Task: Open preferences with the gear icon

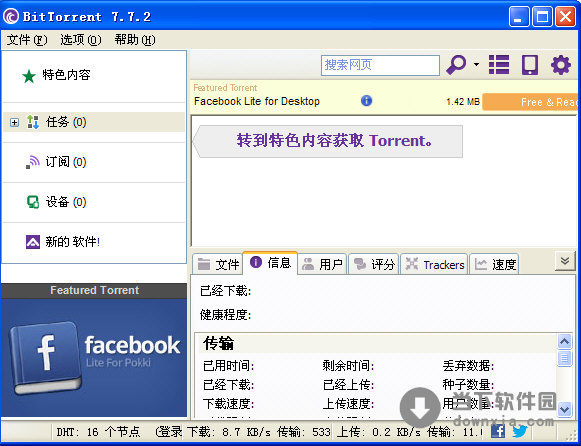Action: [x=561, y=65]
